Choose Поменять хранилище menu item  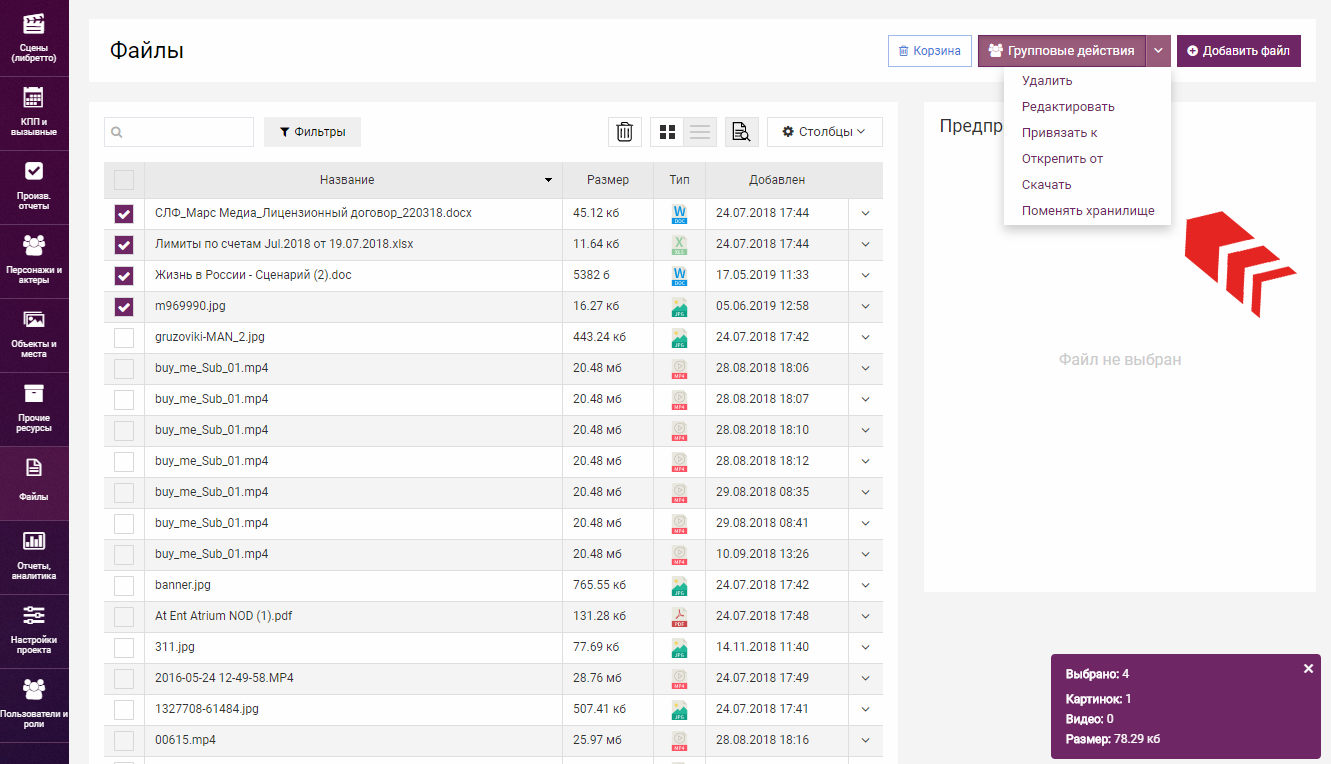coord(1087,211)
